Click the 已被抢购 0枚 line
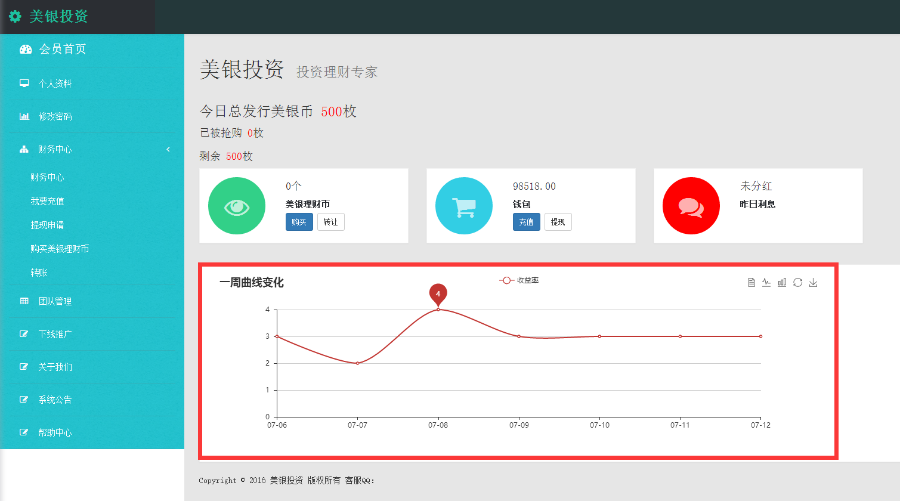Viewport: 900px width, 501px height. point(231,133)
